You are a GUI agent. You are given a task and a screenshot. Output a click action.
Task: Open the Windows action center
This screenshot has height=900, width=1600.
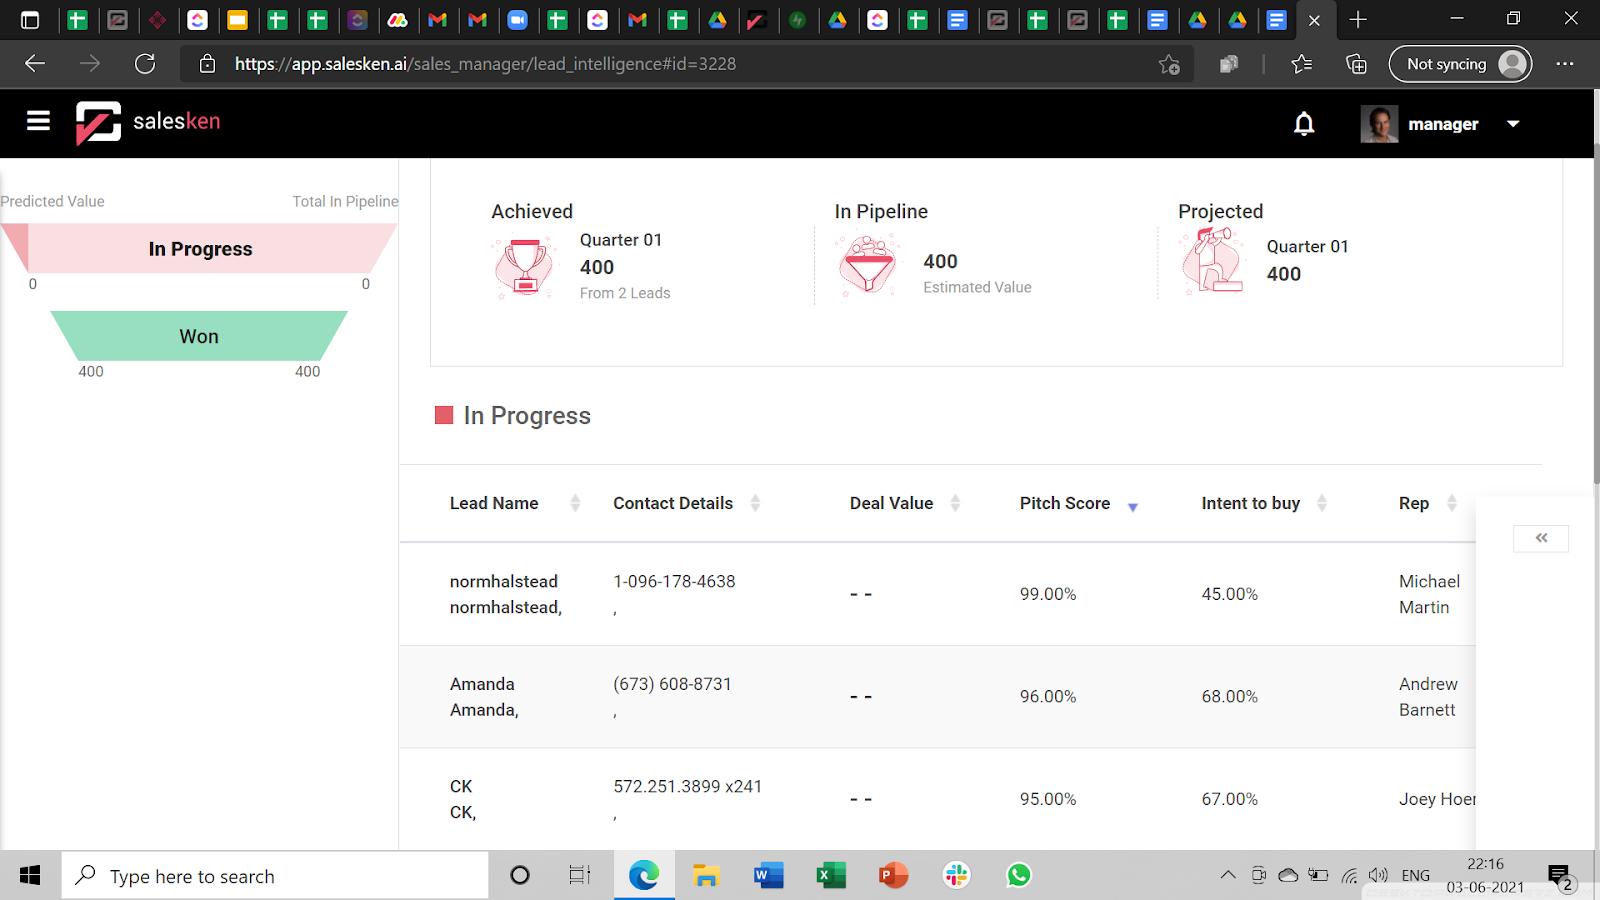pyautogui.click(x=1561, y=877)
